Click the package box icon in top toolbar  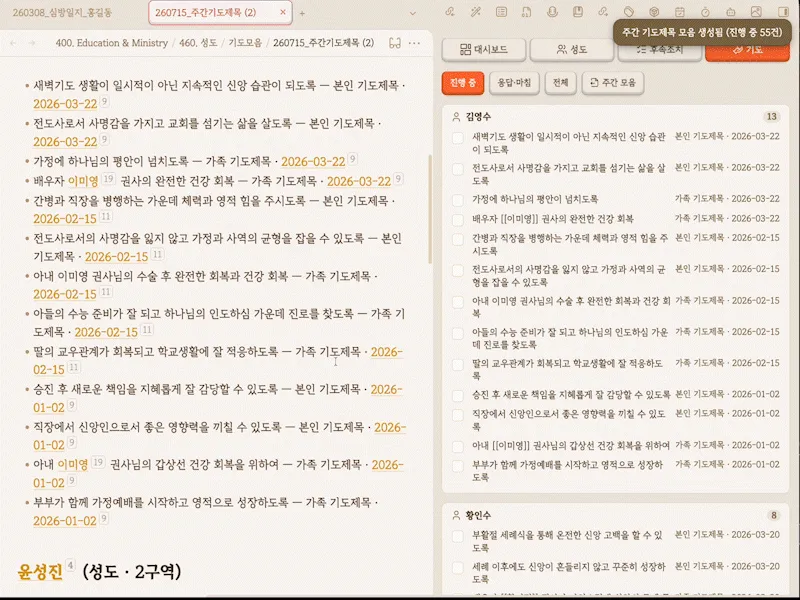point(654,12)
